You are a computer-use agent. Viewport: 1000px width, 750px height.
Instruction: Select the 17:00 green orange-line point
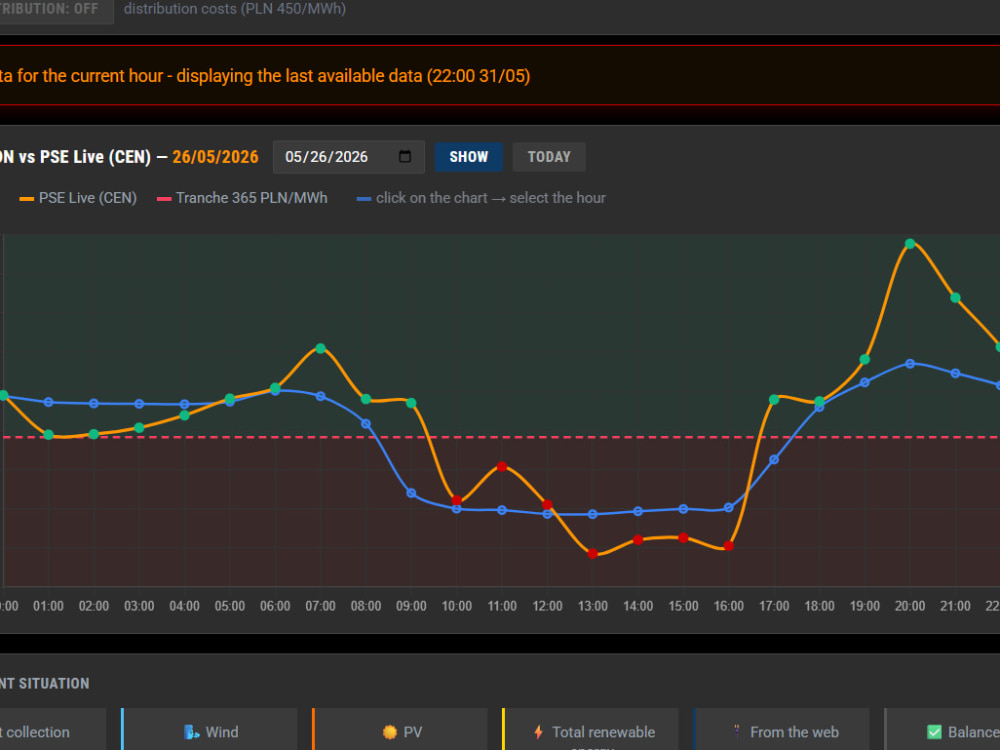tap(774, 399)
